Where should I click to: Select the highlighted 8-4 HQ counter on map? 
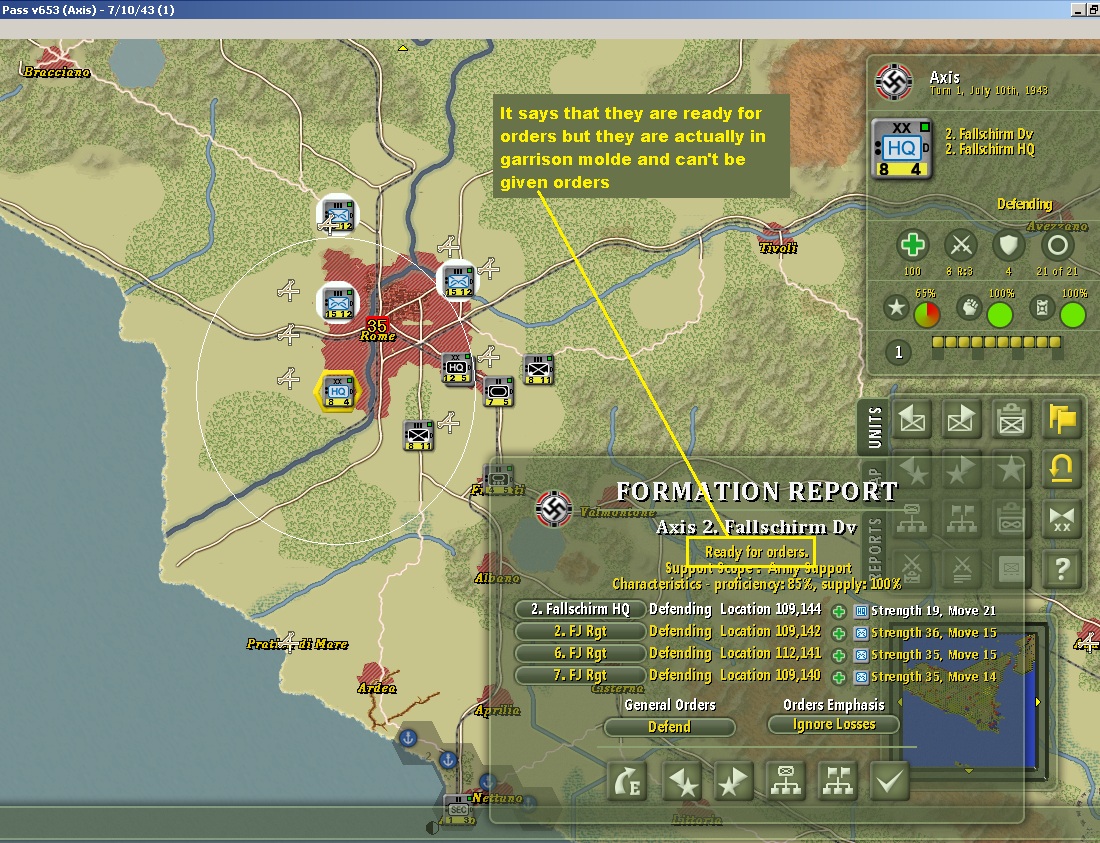337,391
